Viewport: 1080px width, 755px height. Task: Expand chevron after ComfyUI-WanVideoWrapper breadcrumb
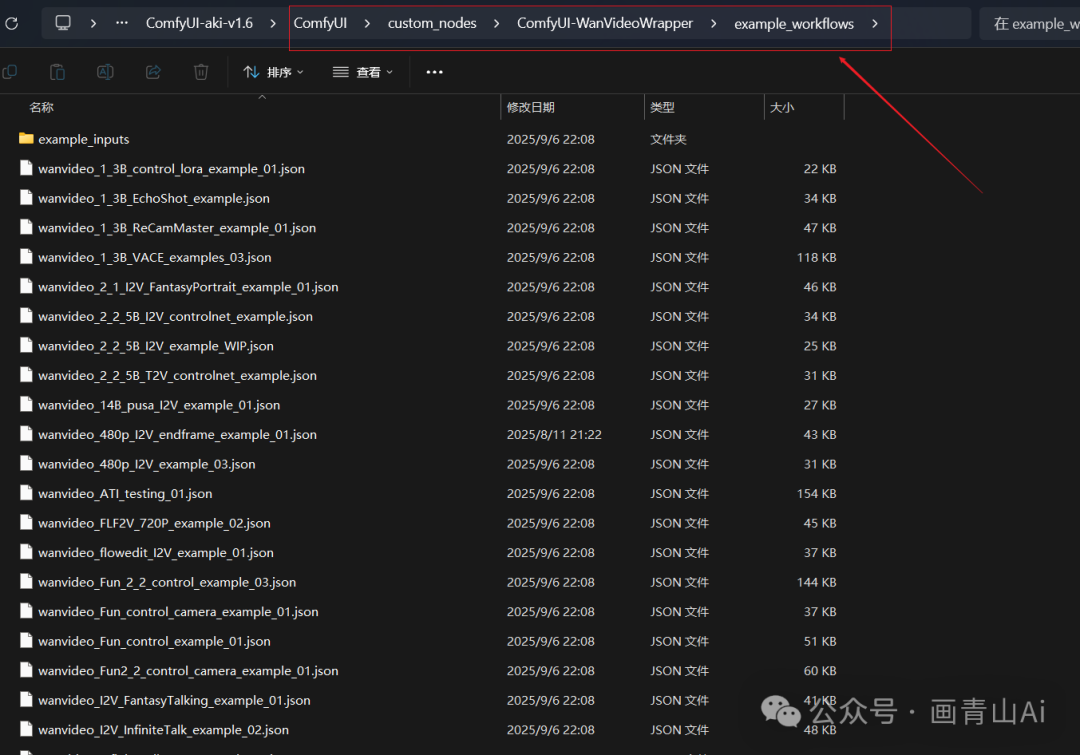(714, 23)
